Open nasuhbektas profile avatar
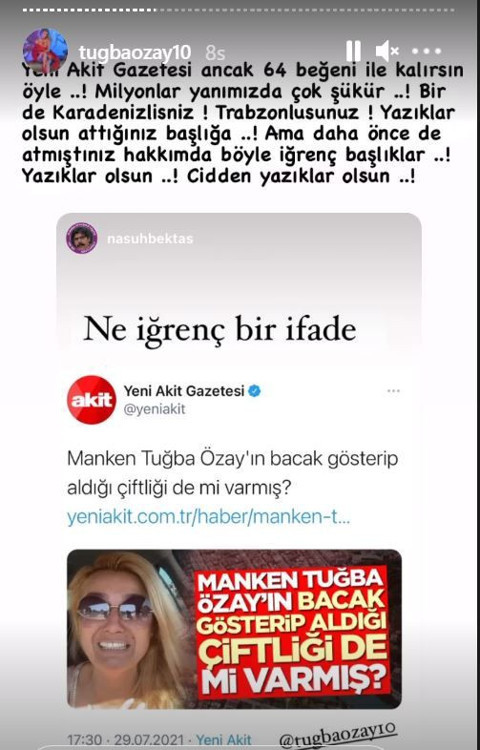480x750 pixels. tap(82, 238)
